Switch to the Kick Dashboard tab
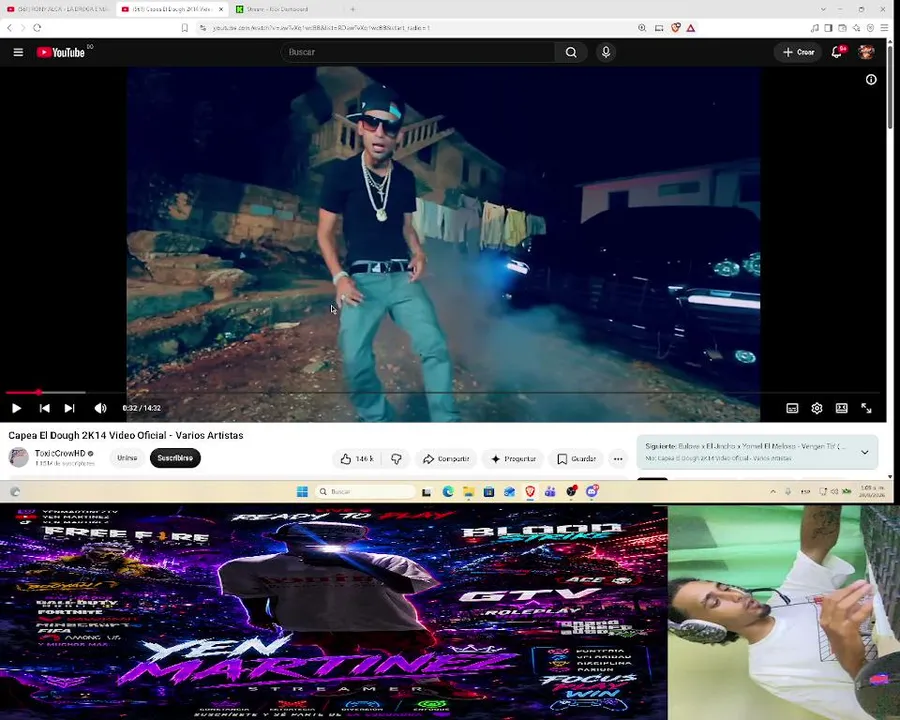This screenshot has width=900, height=720. [278, 9]
